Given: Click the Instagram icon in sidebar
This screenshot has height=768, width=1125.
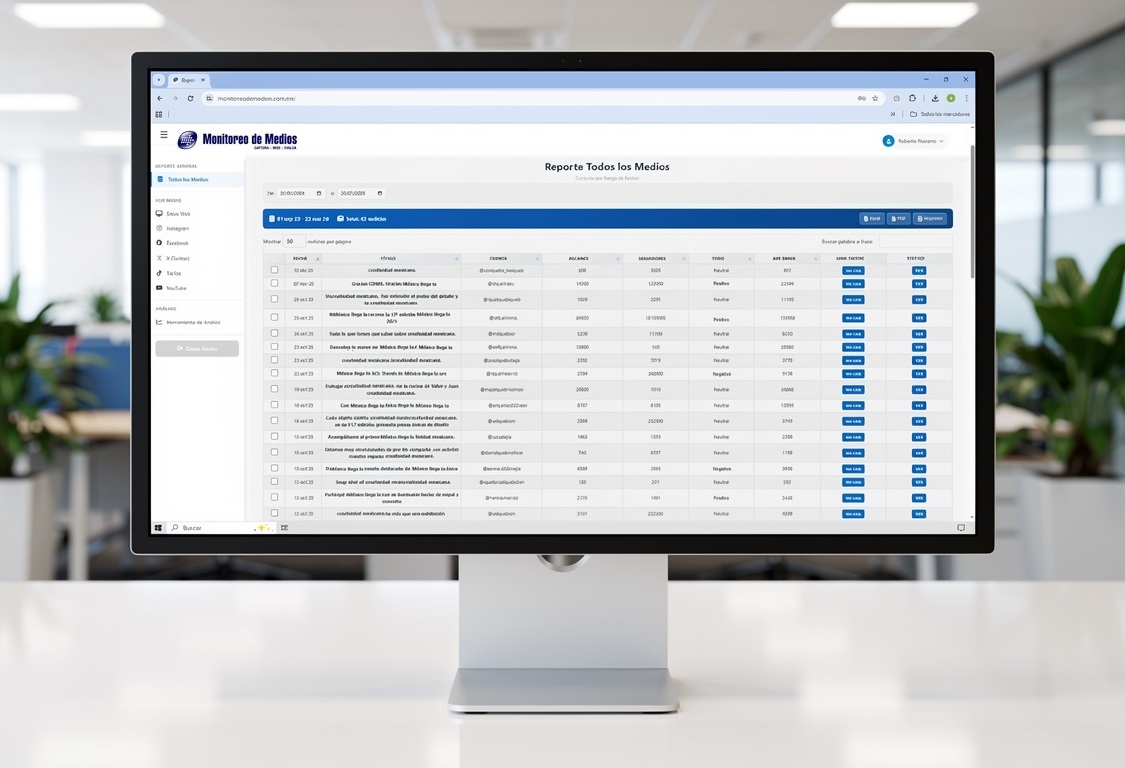Looking at the screenshot, I should tap(159, 228).
